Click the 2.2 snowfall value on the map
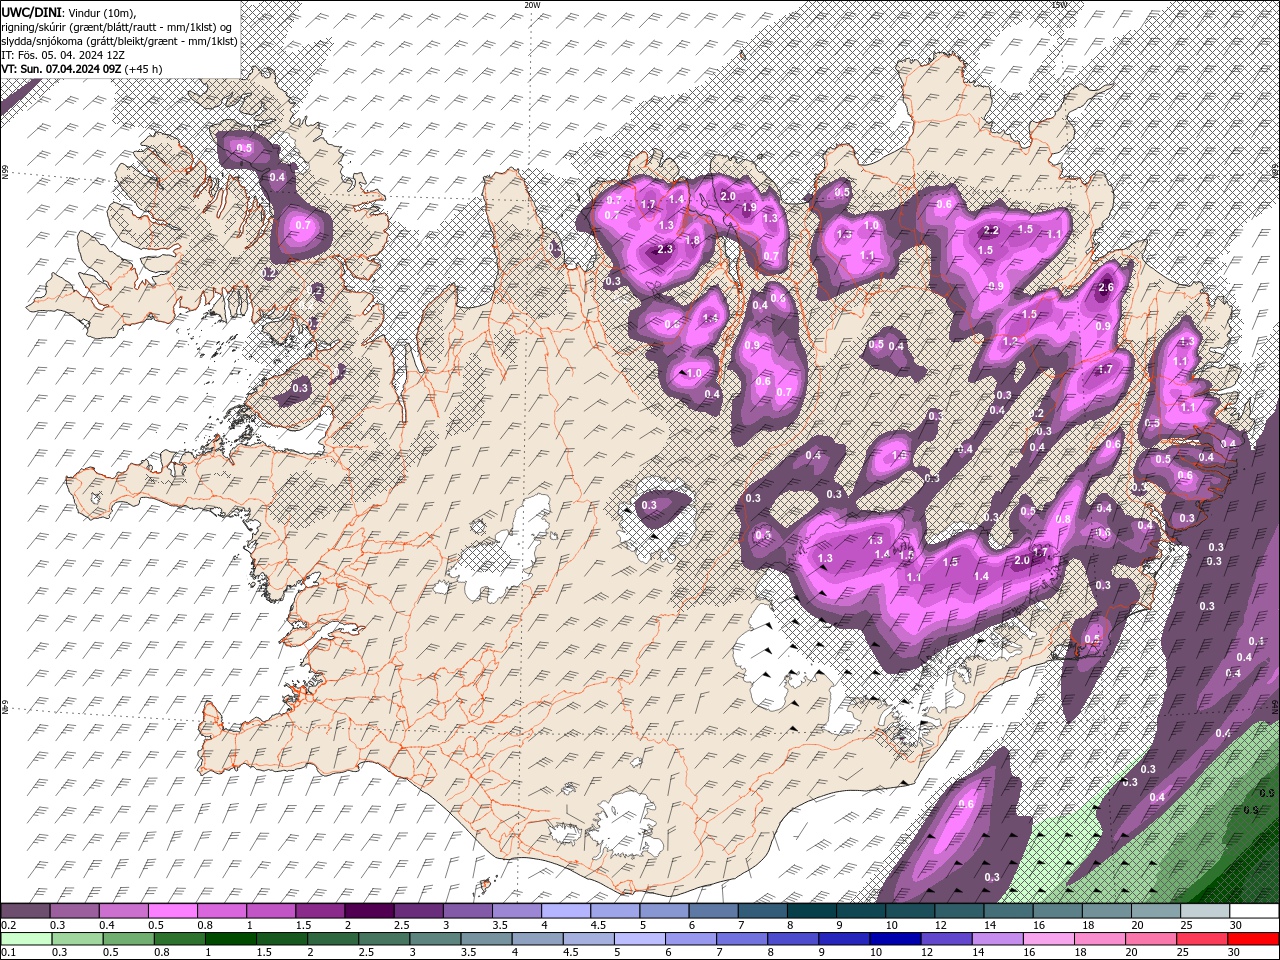The width and height of the screenshot is (1280, 960). [x=991, y=230]
